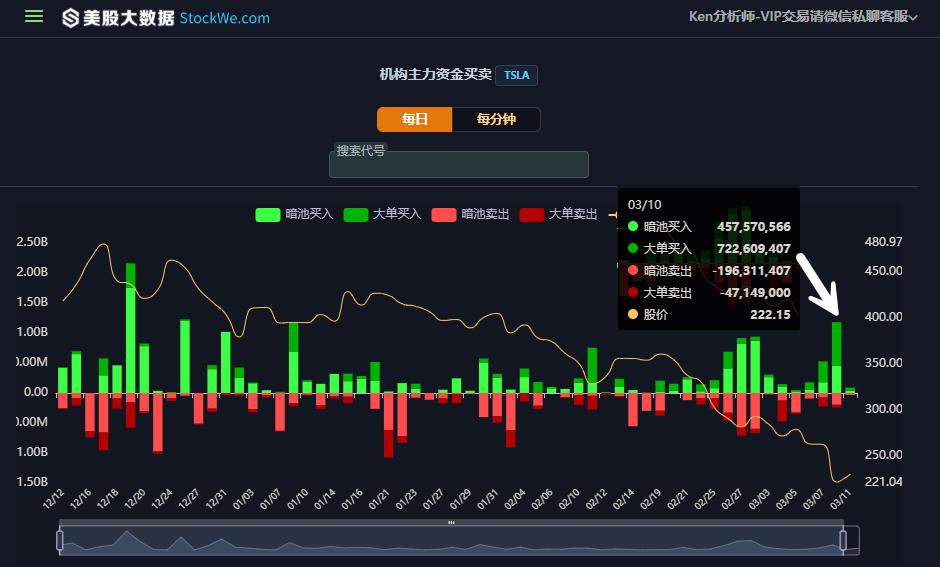
Task: Switch to the 每分钟 tab
Action: (x=496, y=119)
